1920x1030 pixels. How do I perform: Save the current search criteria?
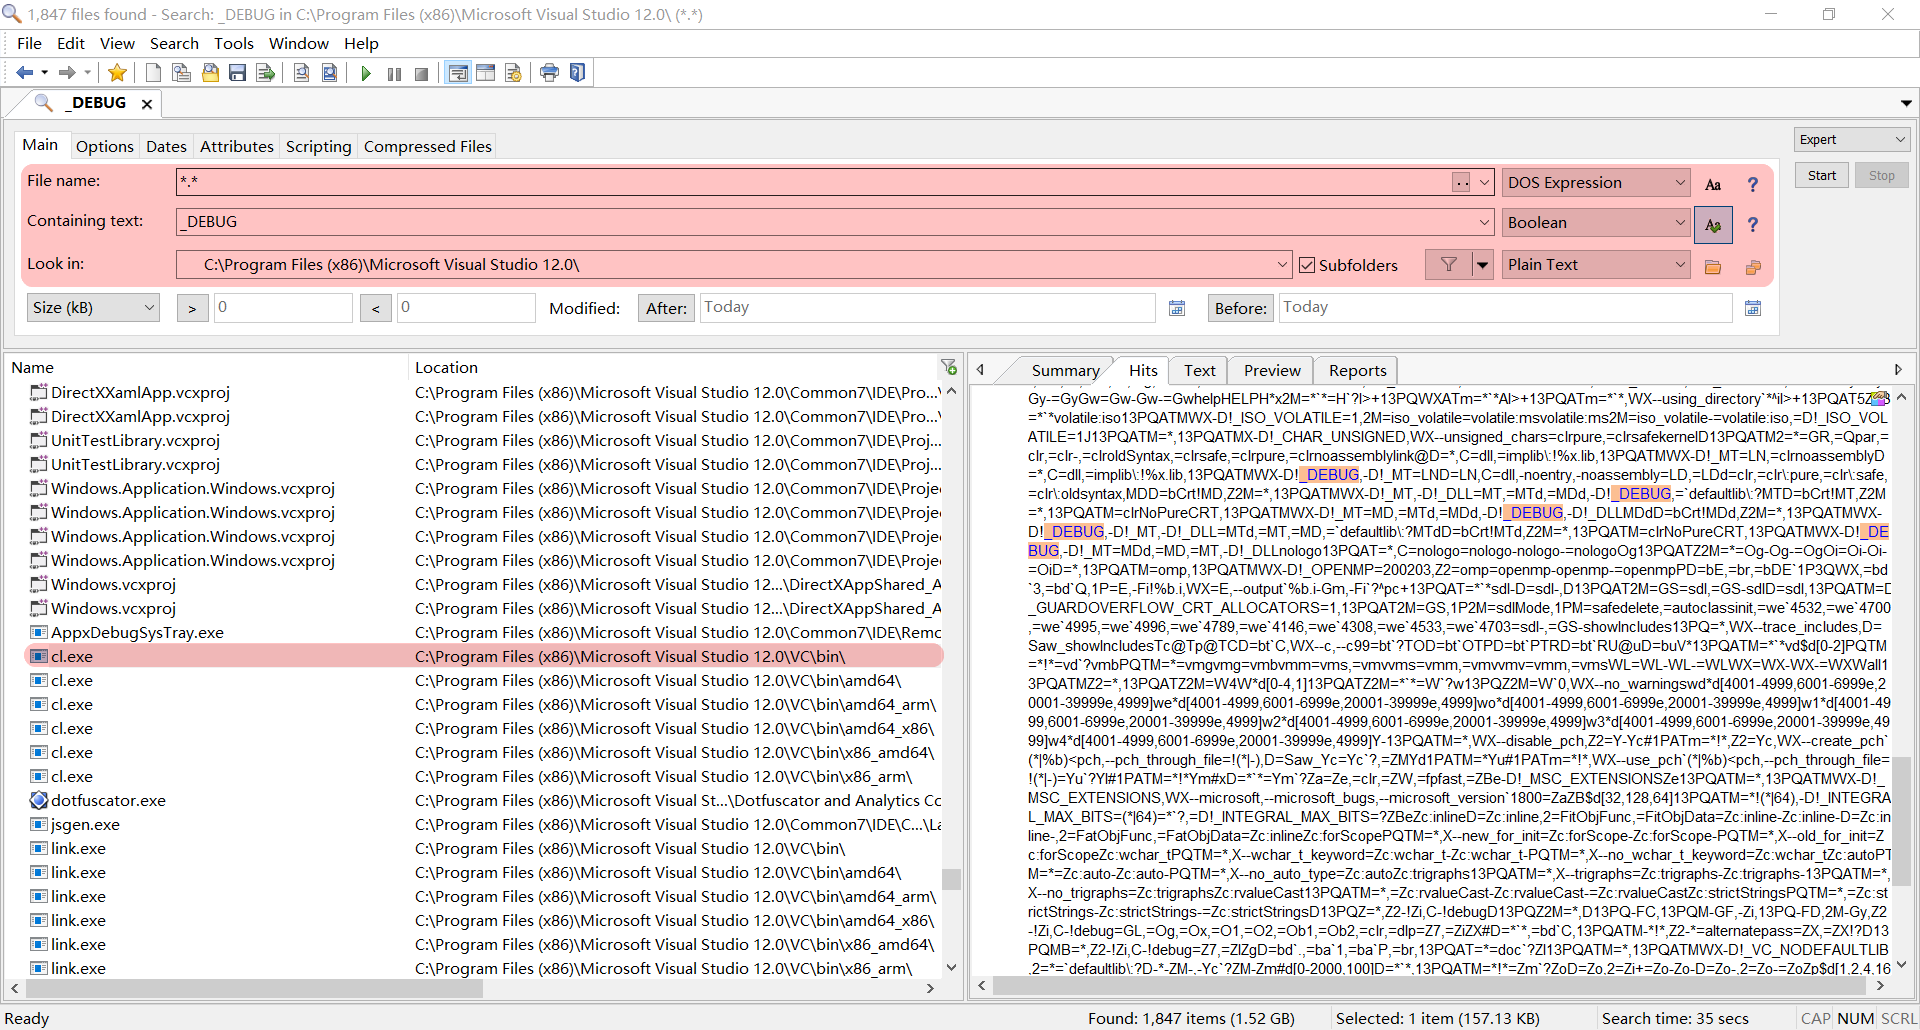pyautogui.click(x=237, y=72)
